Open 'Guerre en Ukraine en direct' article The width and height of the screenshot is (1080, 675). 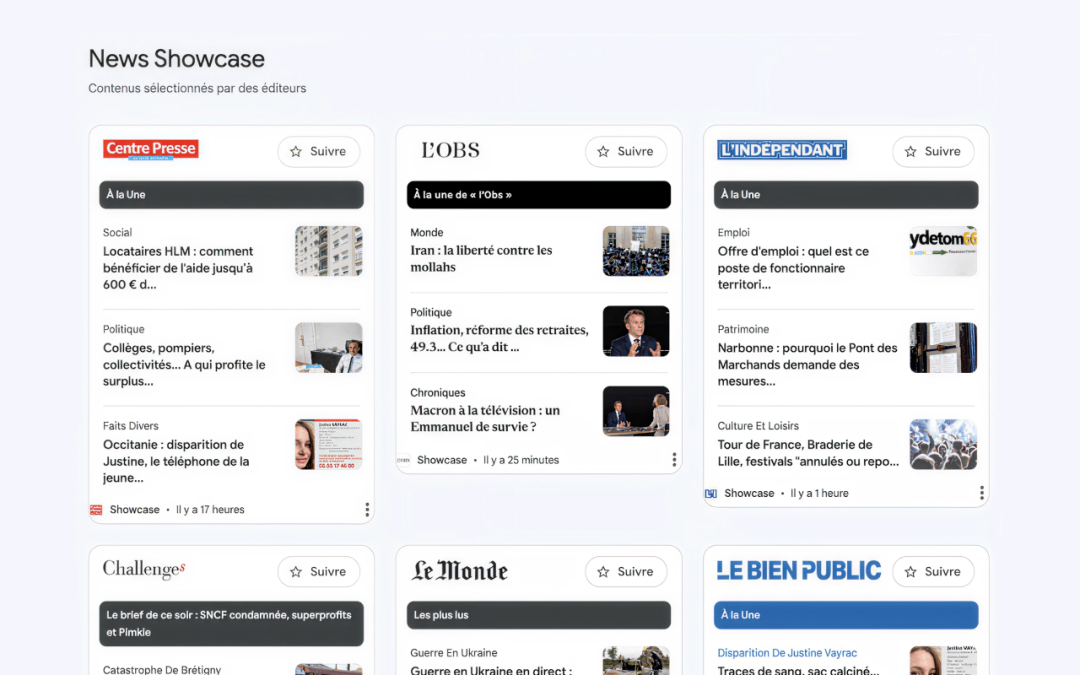tap(491, 670)
